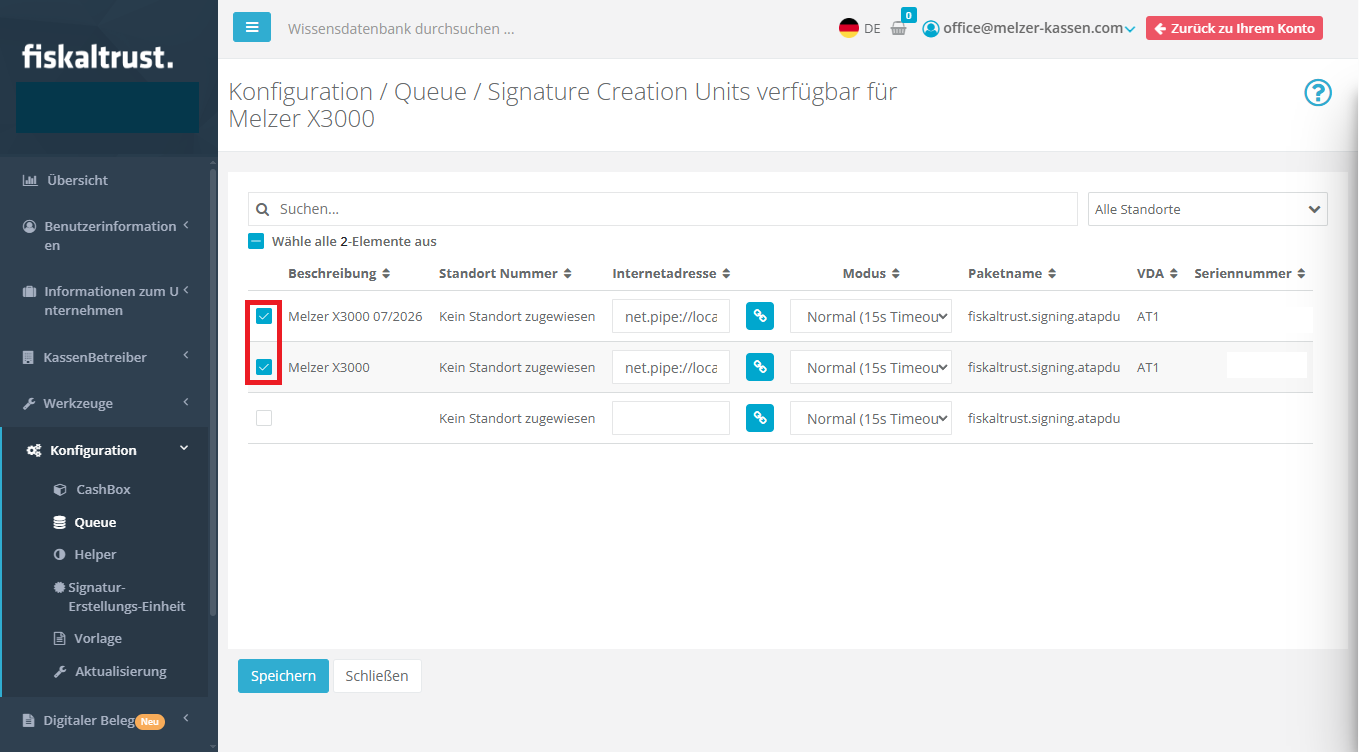
Task: Focus the Wissensdatenbank search field
Action: tap(401, 29)
